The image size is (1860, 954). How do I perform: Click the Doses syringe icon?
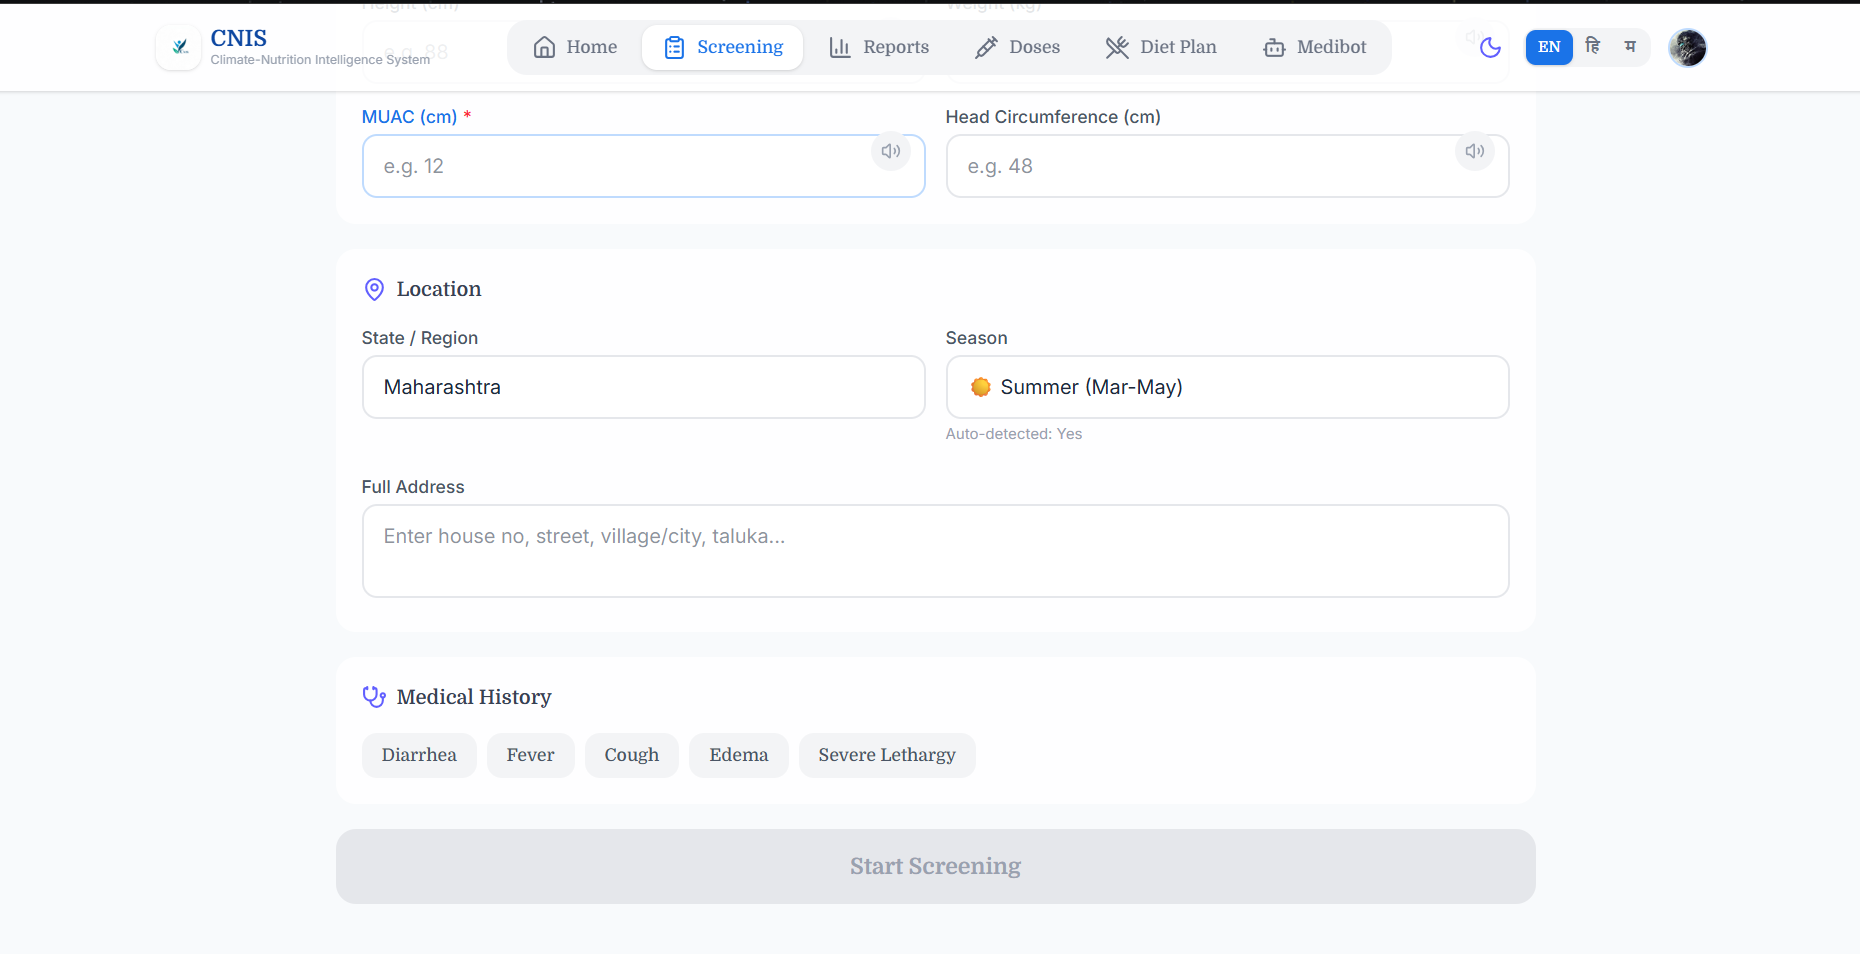point(986,47)
